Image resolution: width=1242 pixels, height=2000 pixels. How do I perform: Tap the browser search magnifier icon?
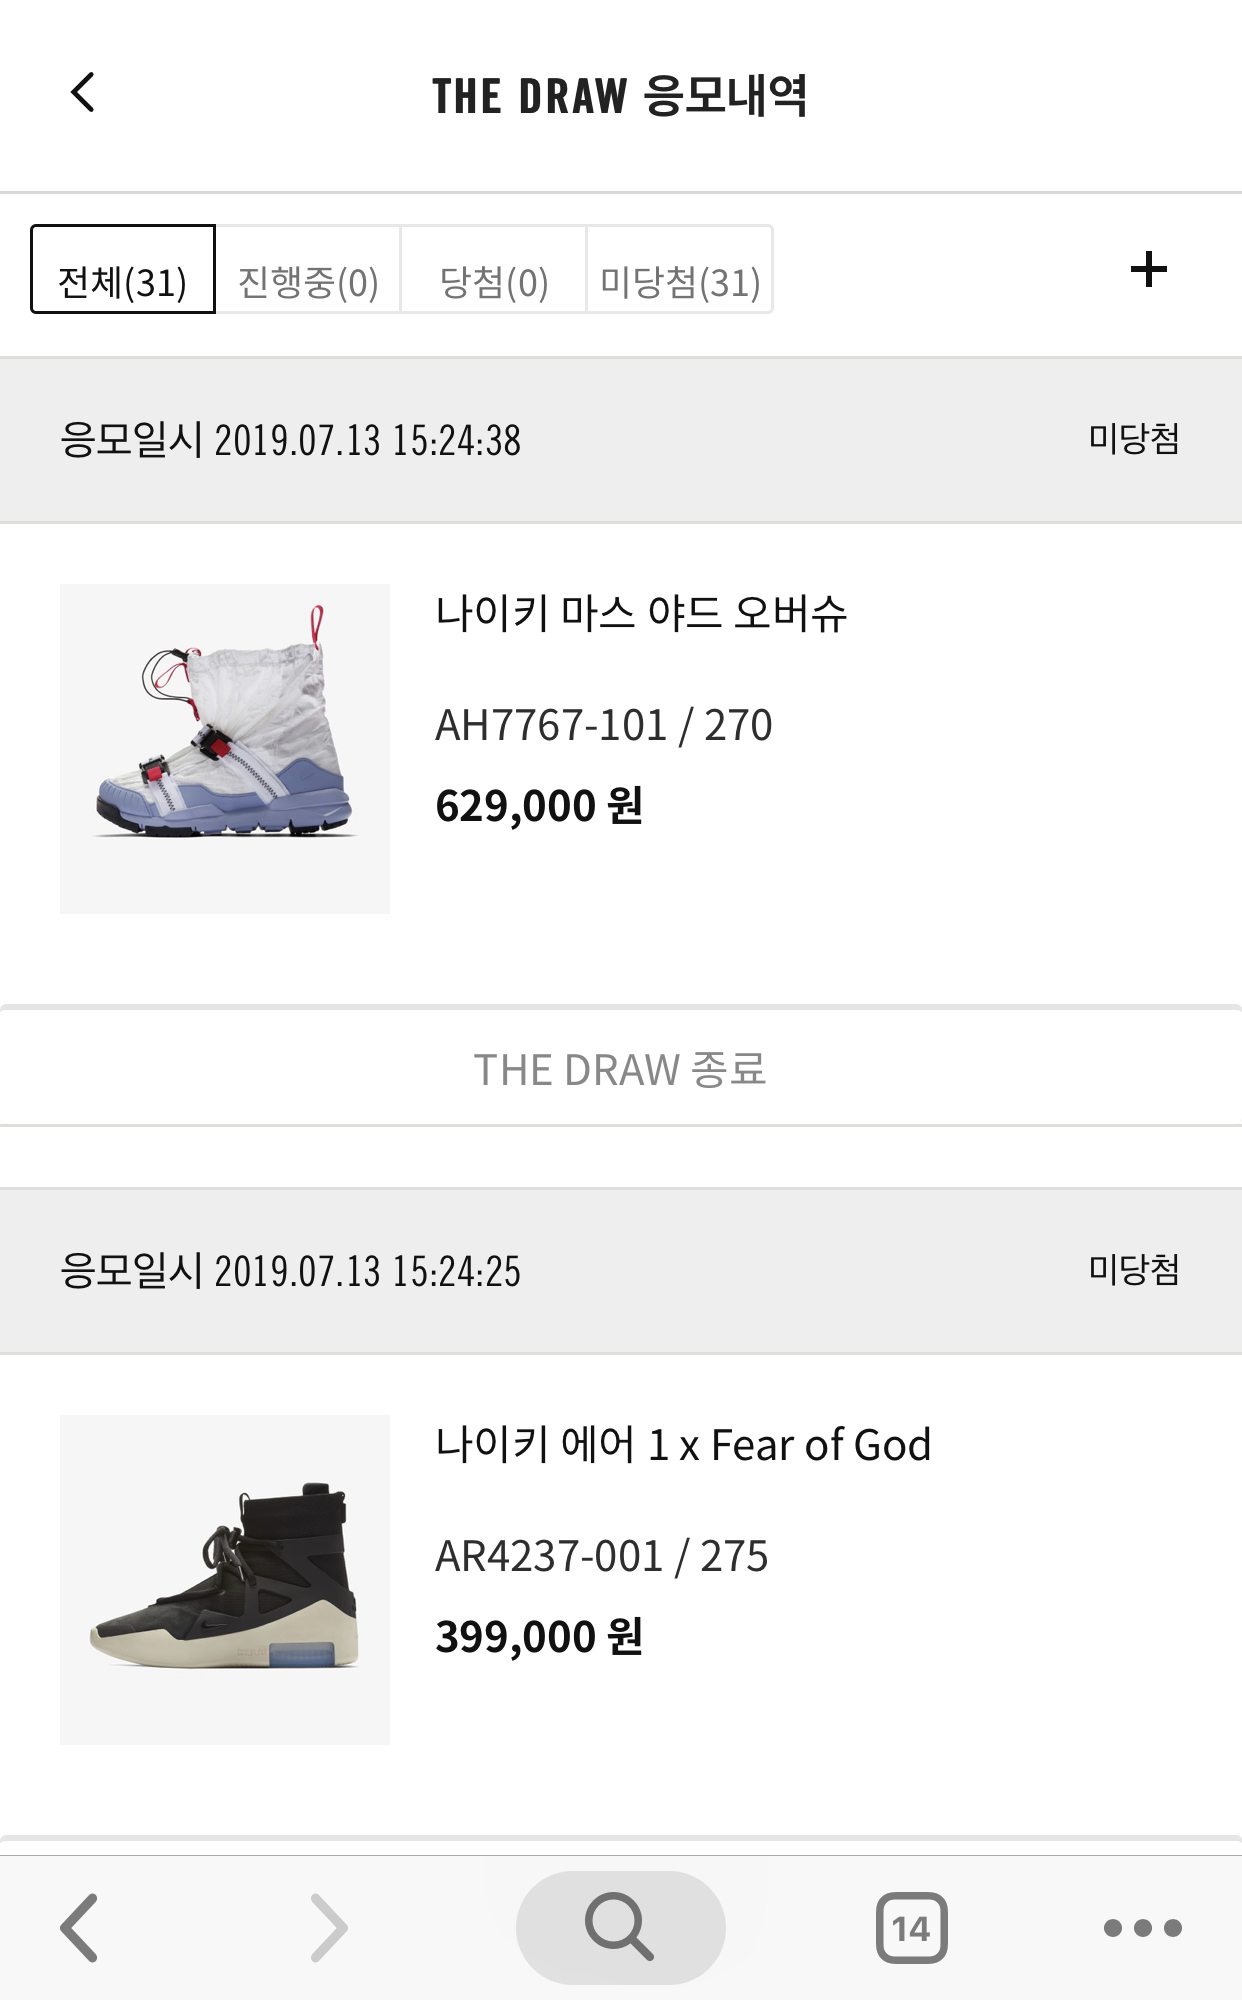coord(620,1927)
